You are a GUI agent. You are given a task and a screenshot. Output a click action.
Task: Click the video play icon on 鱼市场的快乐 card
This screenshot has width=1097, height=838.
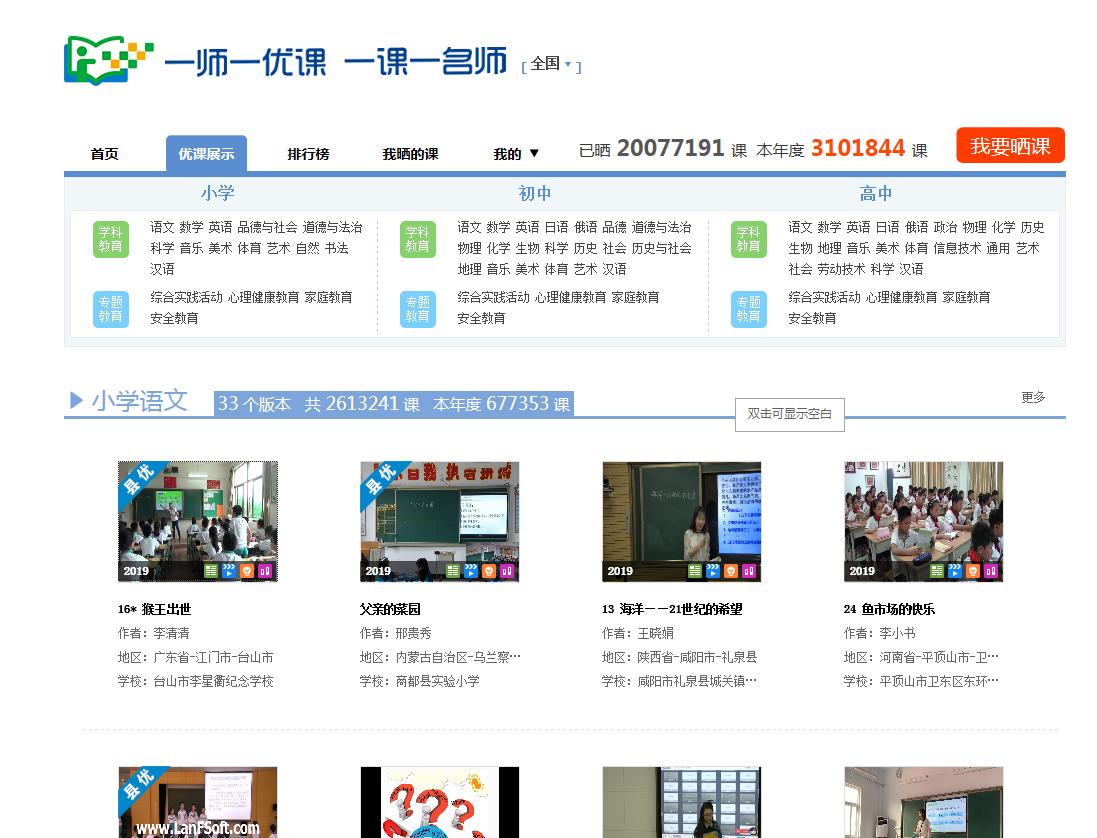point(955,571)
